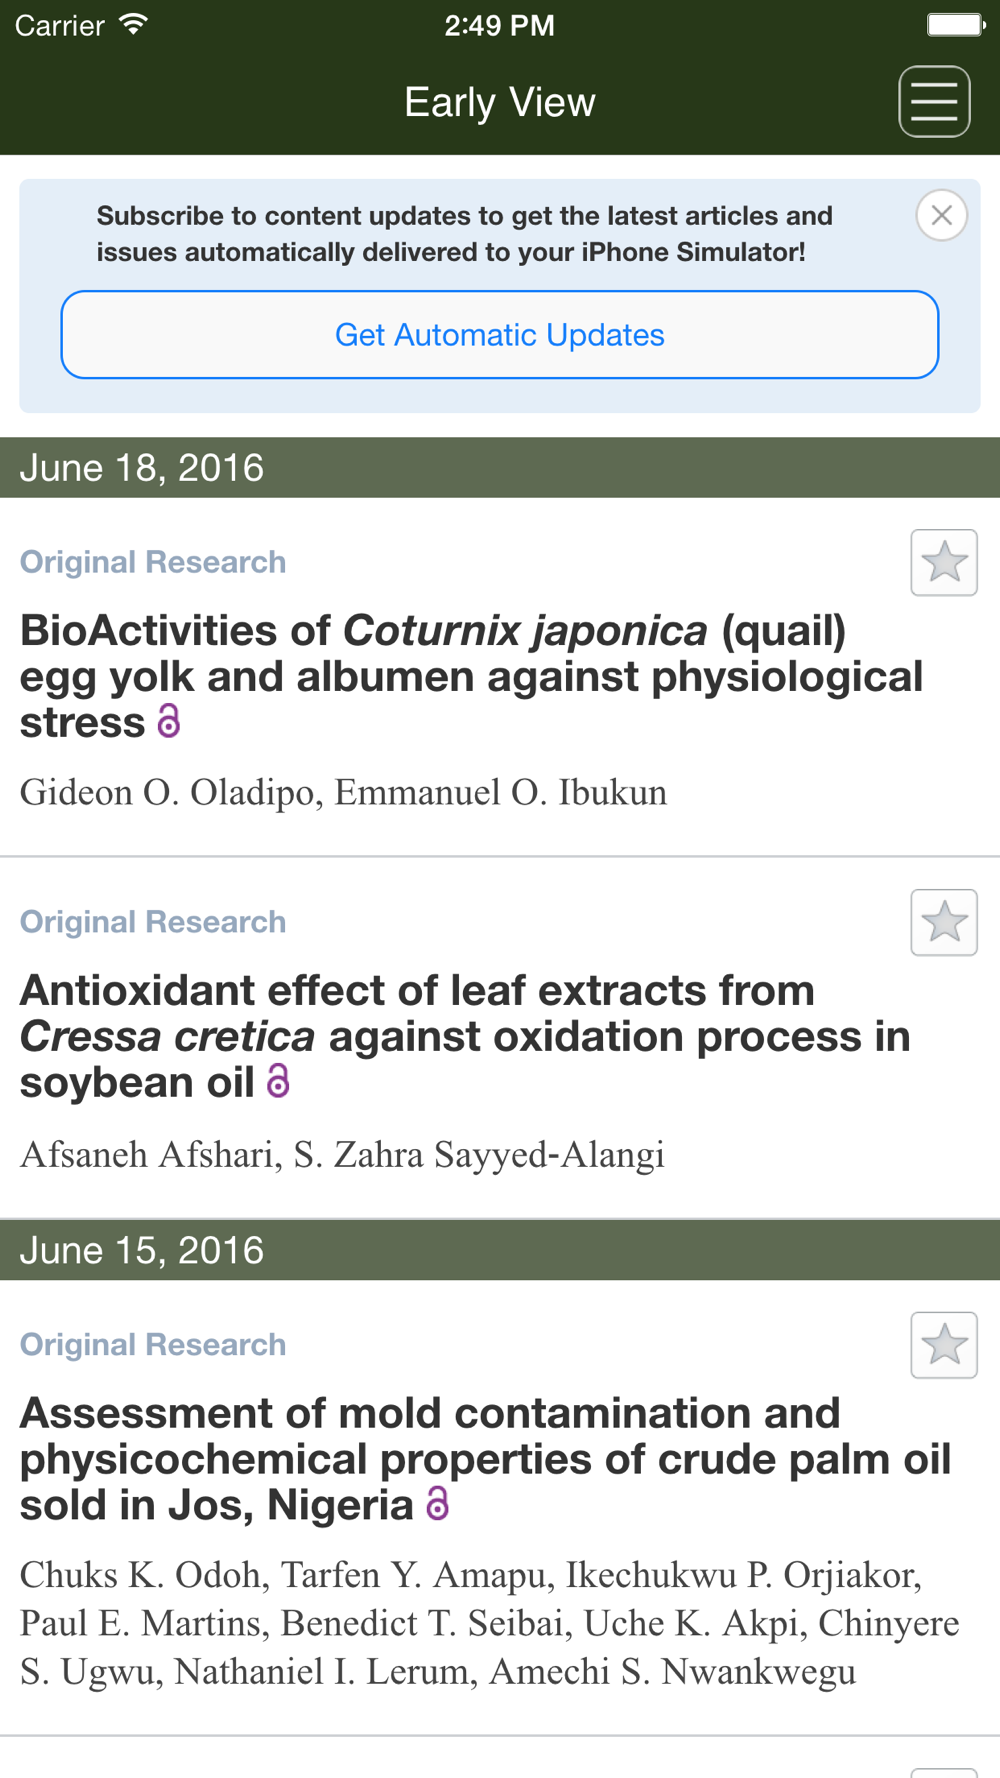Open article on BioActivities of Coturnix japonica
Image resolution: width=1000 pixels, height=1778 pixels.
point(471,677)
